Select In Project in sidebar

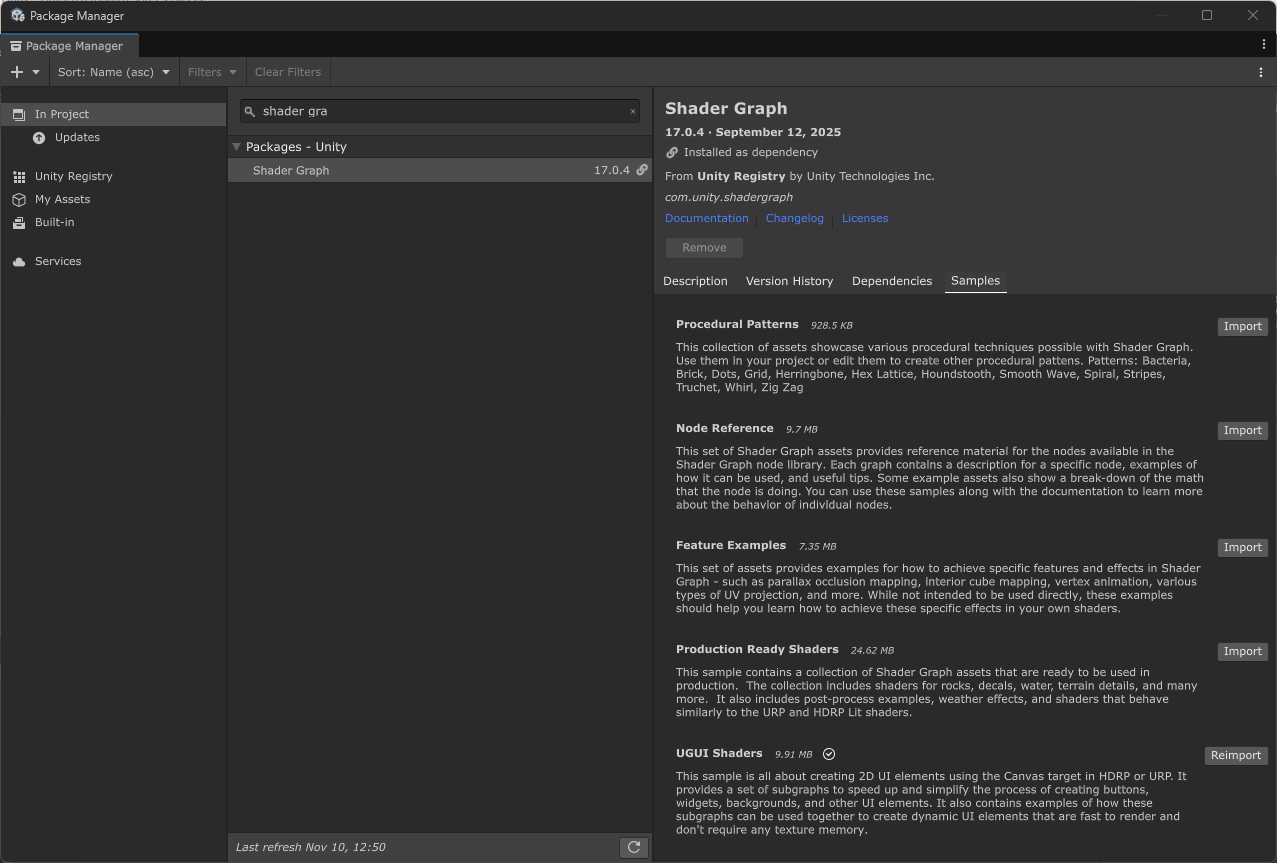point(113,114)
